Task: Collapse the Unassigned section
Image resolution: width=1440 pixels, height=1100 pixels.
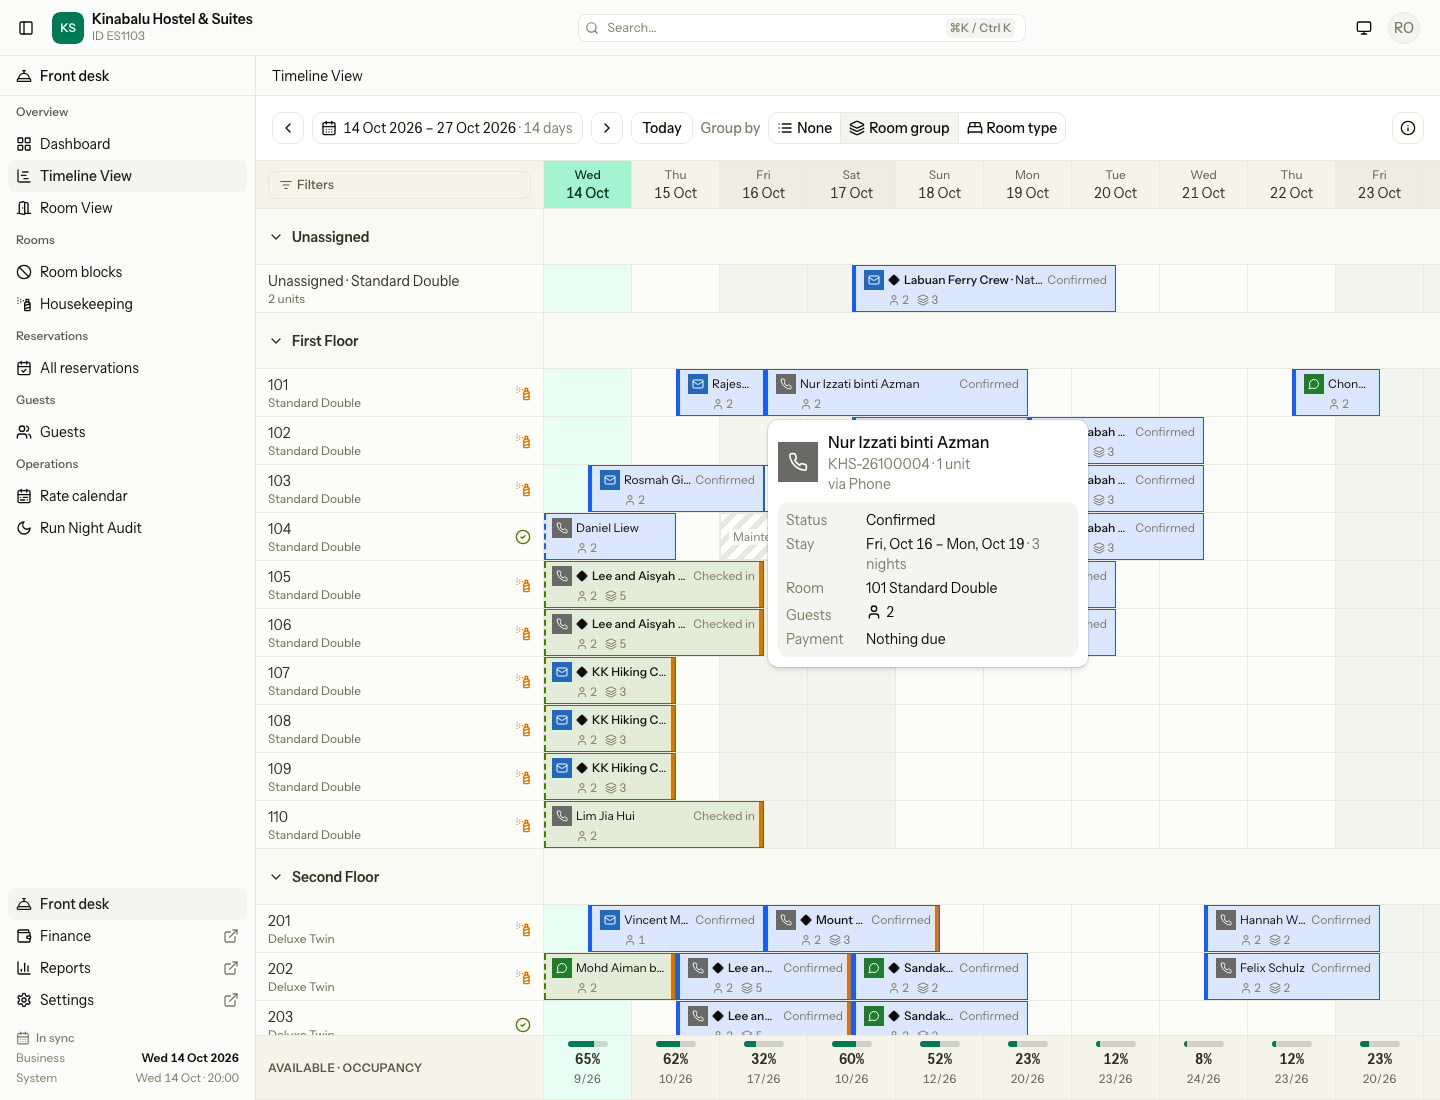Action: click(276, 237)
